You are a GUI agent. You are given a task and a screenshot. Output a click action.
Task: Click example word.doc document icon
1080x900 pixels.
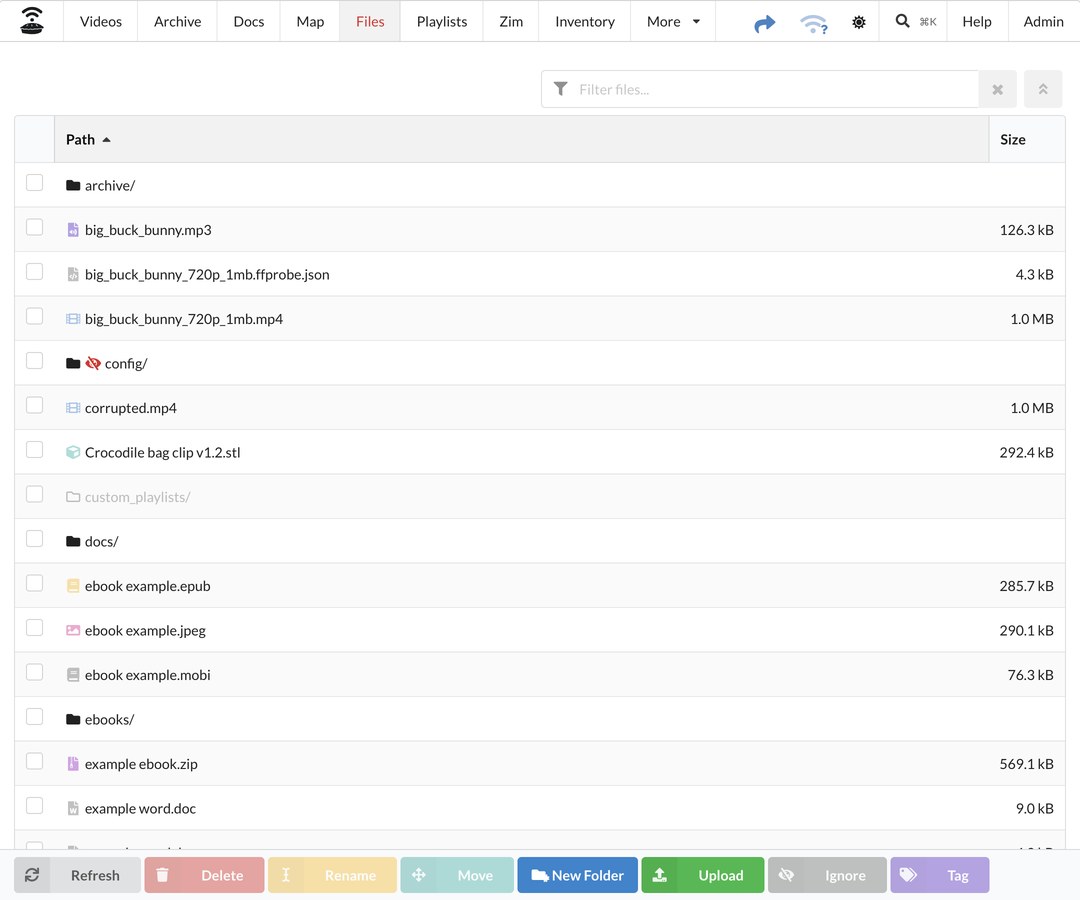73,808
